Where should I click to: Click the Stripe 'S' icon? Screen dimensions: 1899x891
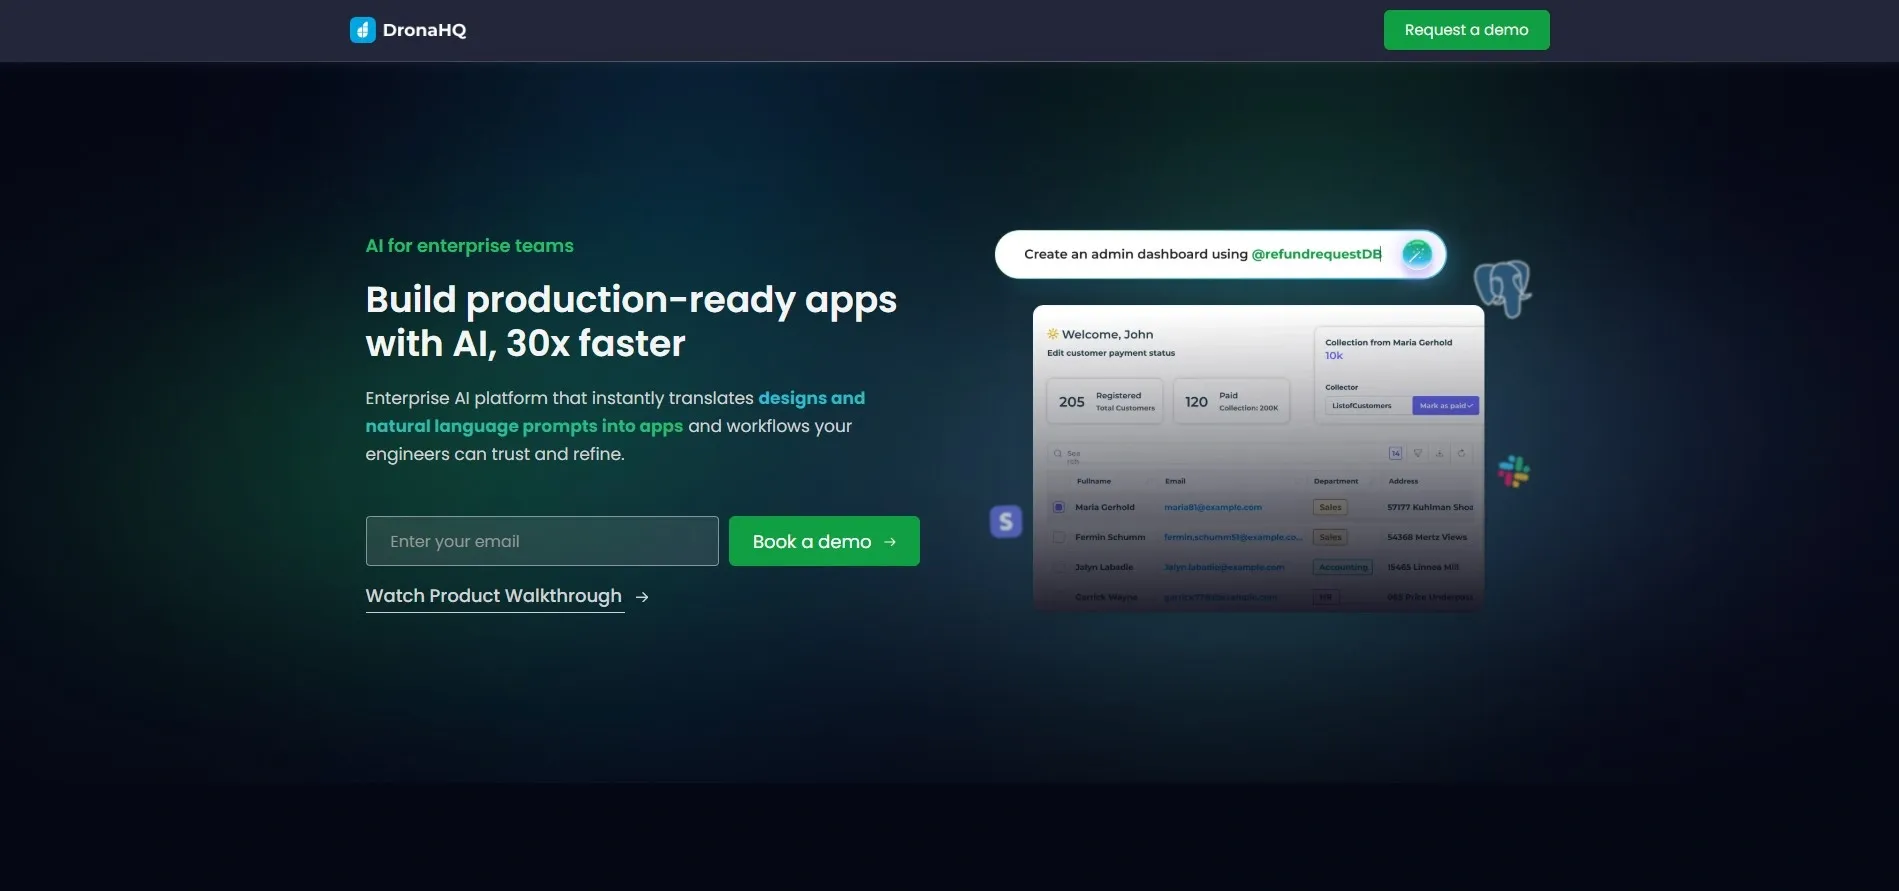click(1006, 521)
